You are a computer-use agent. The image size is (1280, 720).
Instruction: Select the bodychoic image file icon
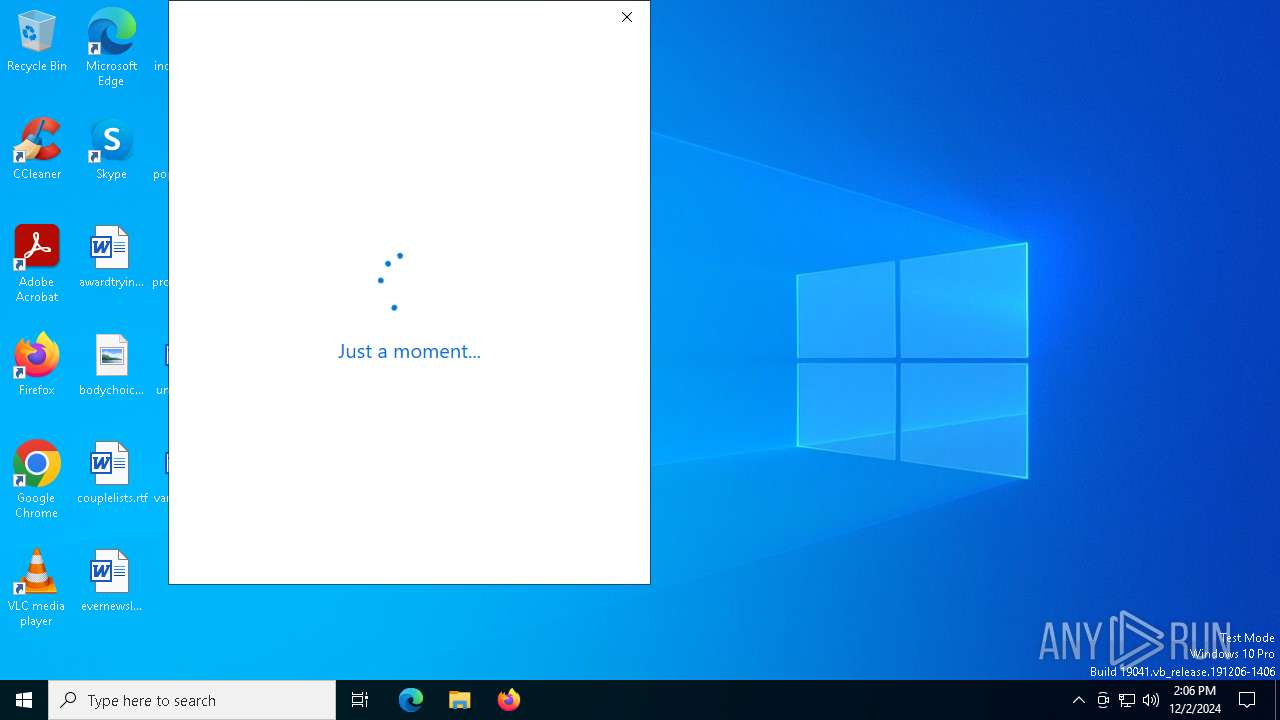click(x=111, y=365)
